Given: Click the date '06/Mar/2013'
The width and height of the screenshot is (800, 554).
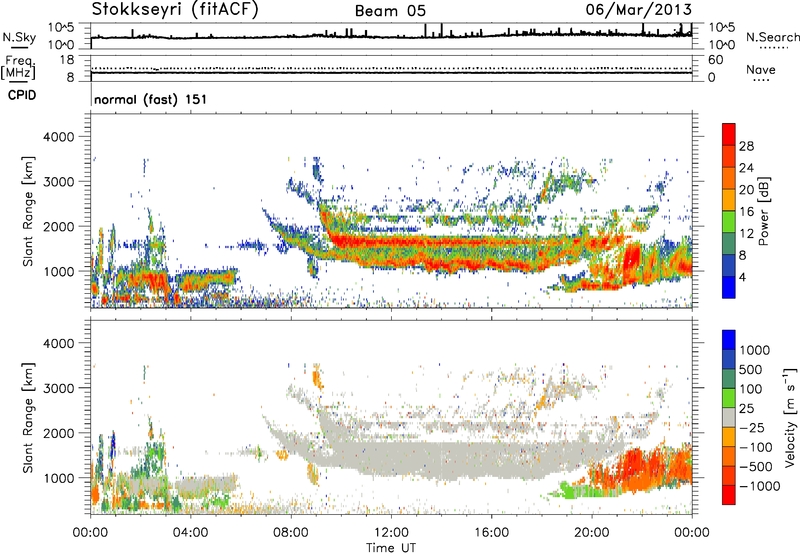Looking at the screenshot, I should pyautogui.click(x=638, y=9).
